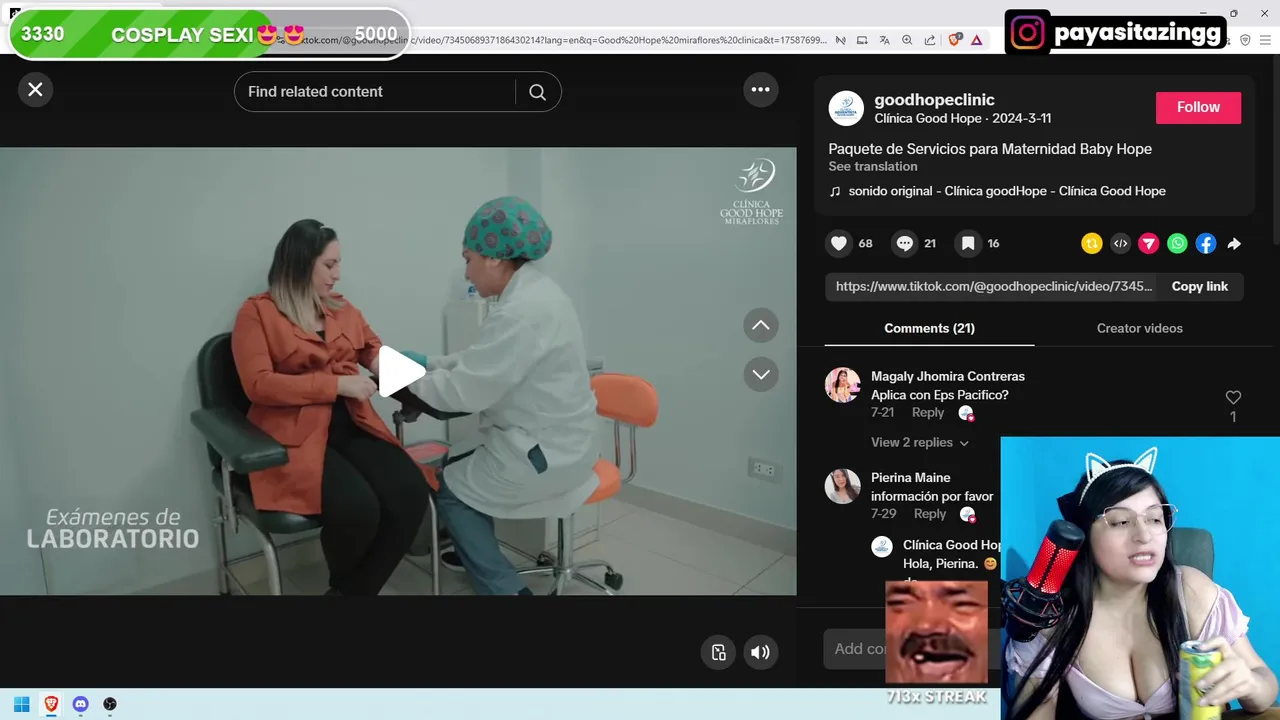
Task: Open Windows Start menu
Action: point(21,704)
